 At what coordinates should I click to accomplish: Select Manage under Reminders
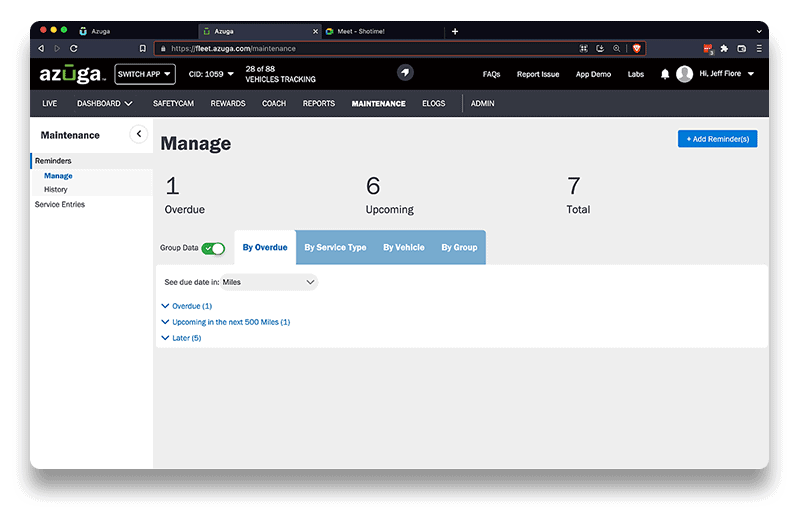[x=58, y=175]
